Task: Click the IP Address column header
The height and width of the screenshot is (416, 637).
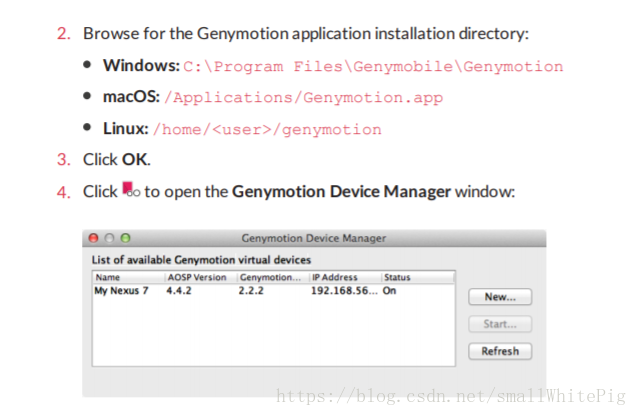Action: (x=345, y=277)
